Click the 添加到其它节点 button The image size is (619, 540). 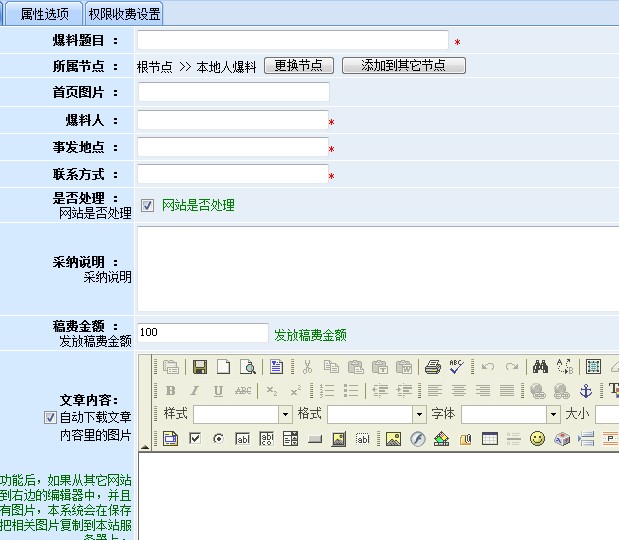click(403, 65)
